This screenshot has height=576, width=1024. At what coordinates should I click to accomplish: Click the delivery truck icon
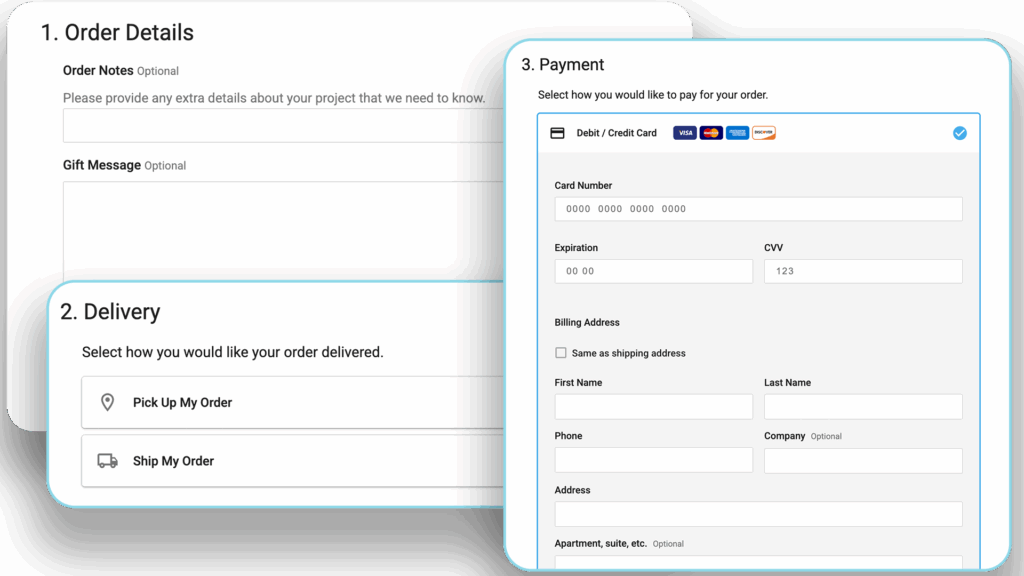tap(107, 461)
